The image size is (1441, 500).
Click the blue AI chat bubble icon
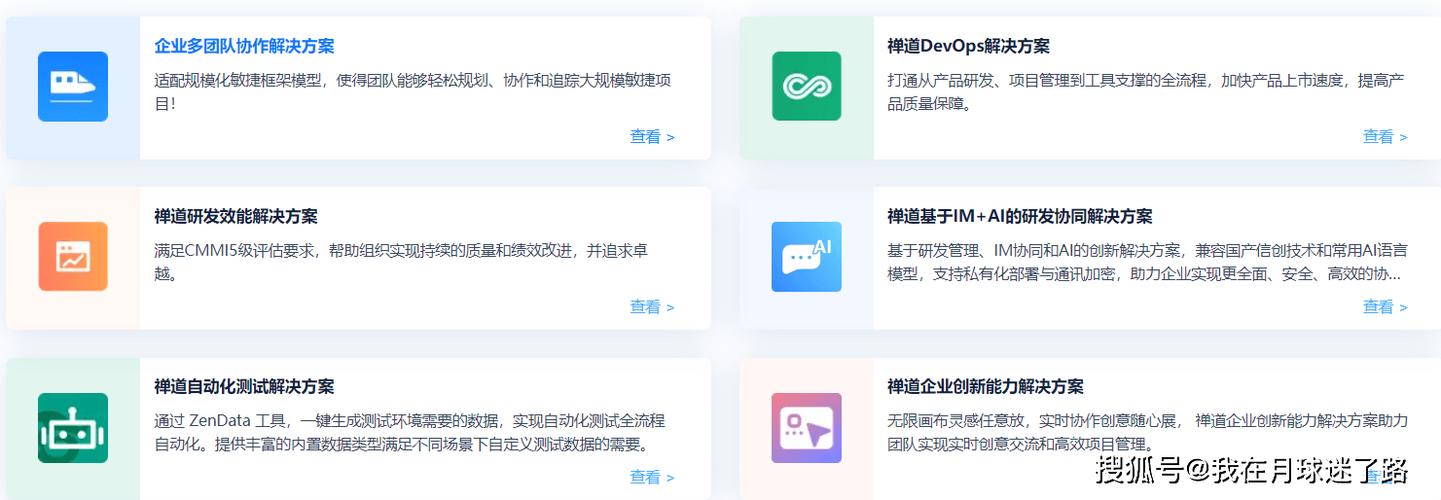coord(806,257)
